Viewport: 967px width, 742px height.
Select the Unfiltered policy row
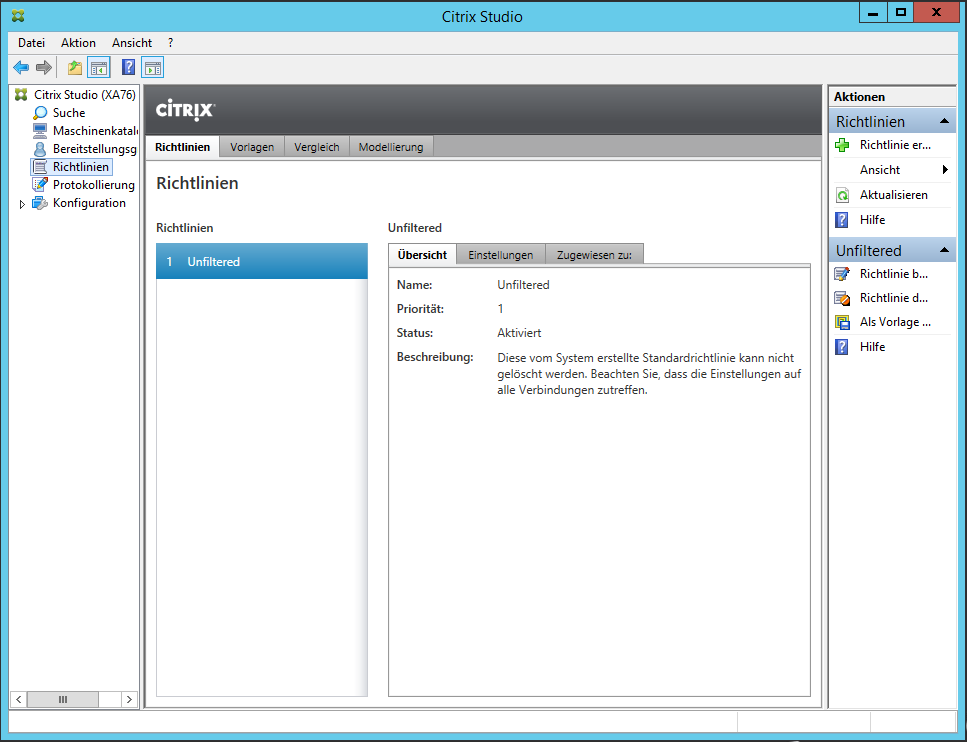point(261,262)
